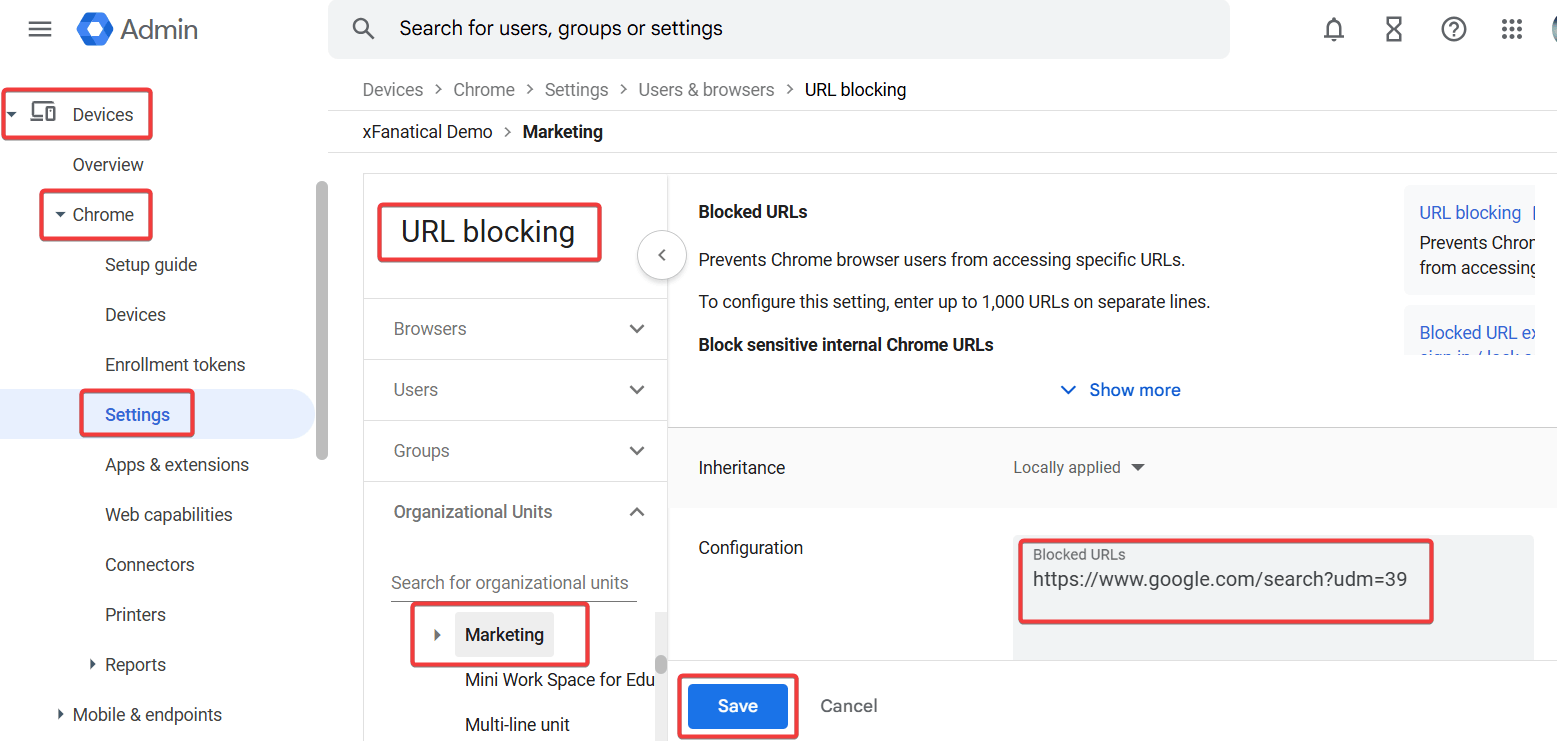
Task: Open Overview in sidebar
Action: click(x=108, y=164)
